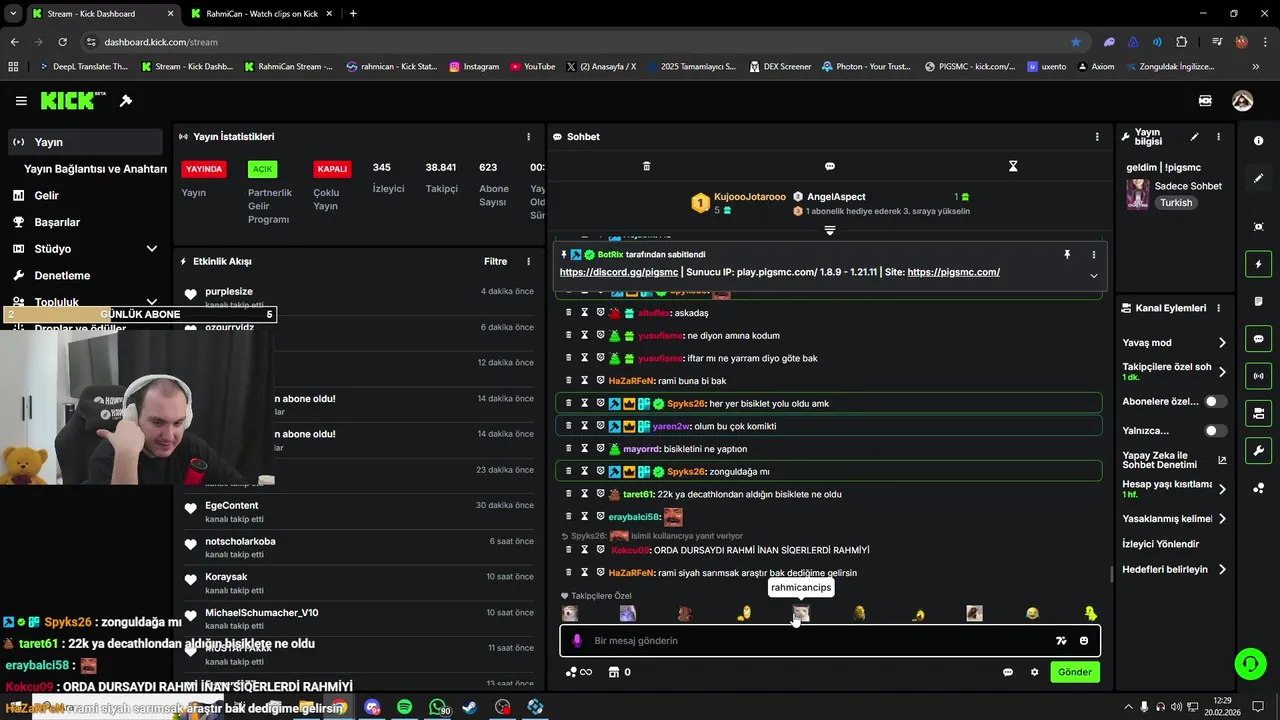Click the green Gönder send button
The image size is (1280, 720).
pos(1075,672)
